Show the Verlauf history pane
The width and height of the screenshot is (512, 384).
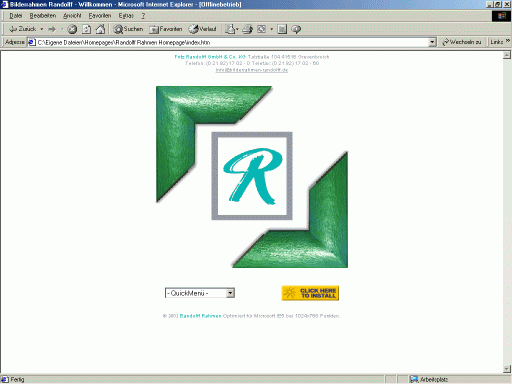tap(202, 29)
